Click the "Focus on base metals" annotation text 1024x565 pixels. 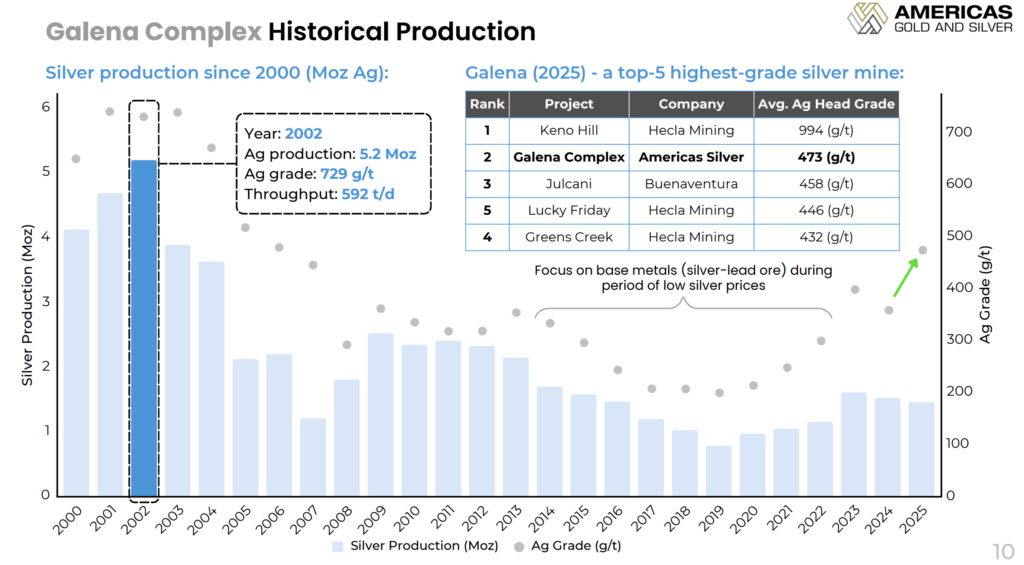[x=683, y=278]
